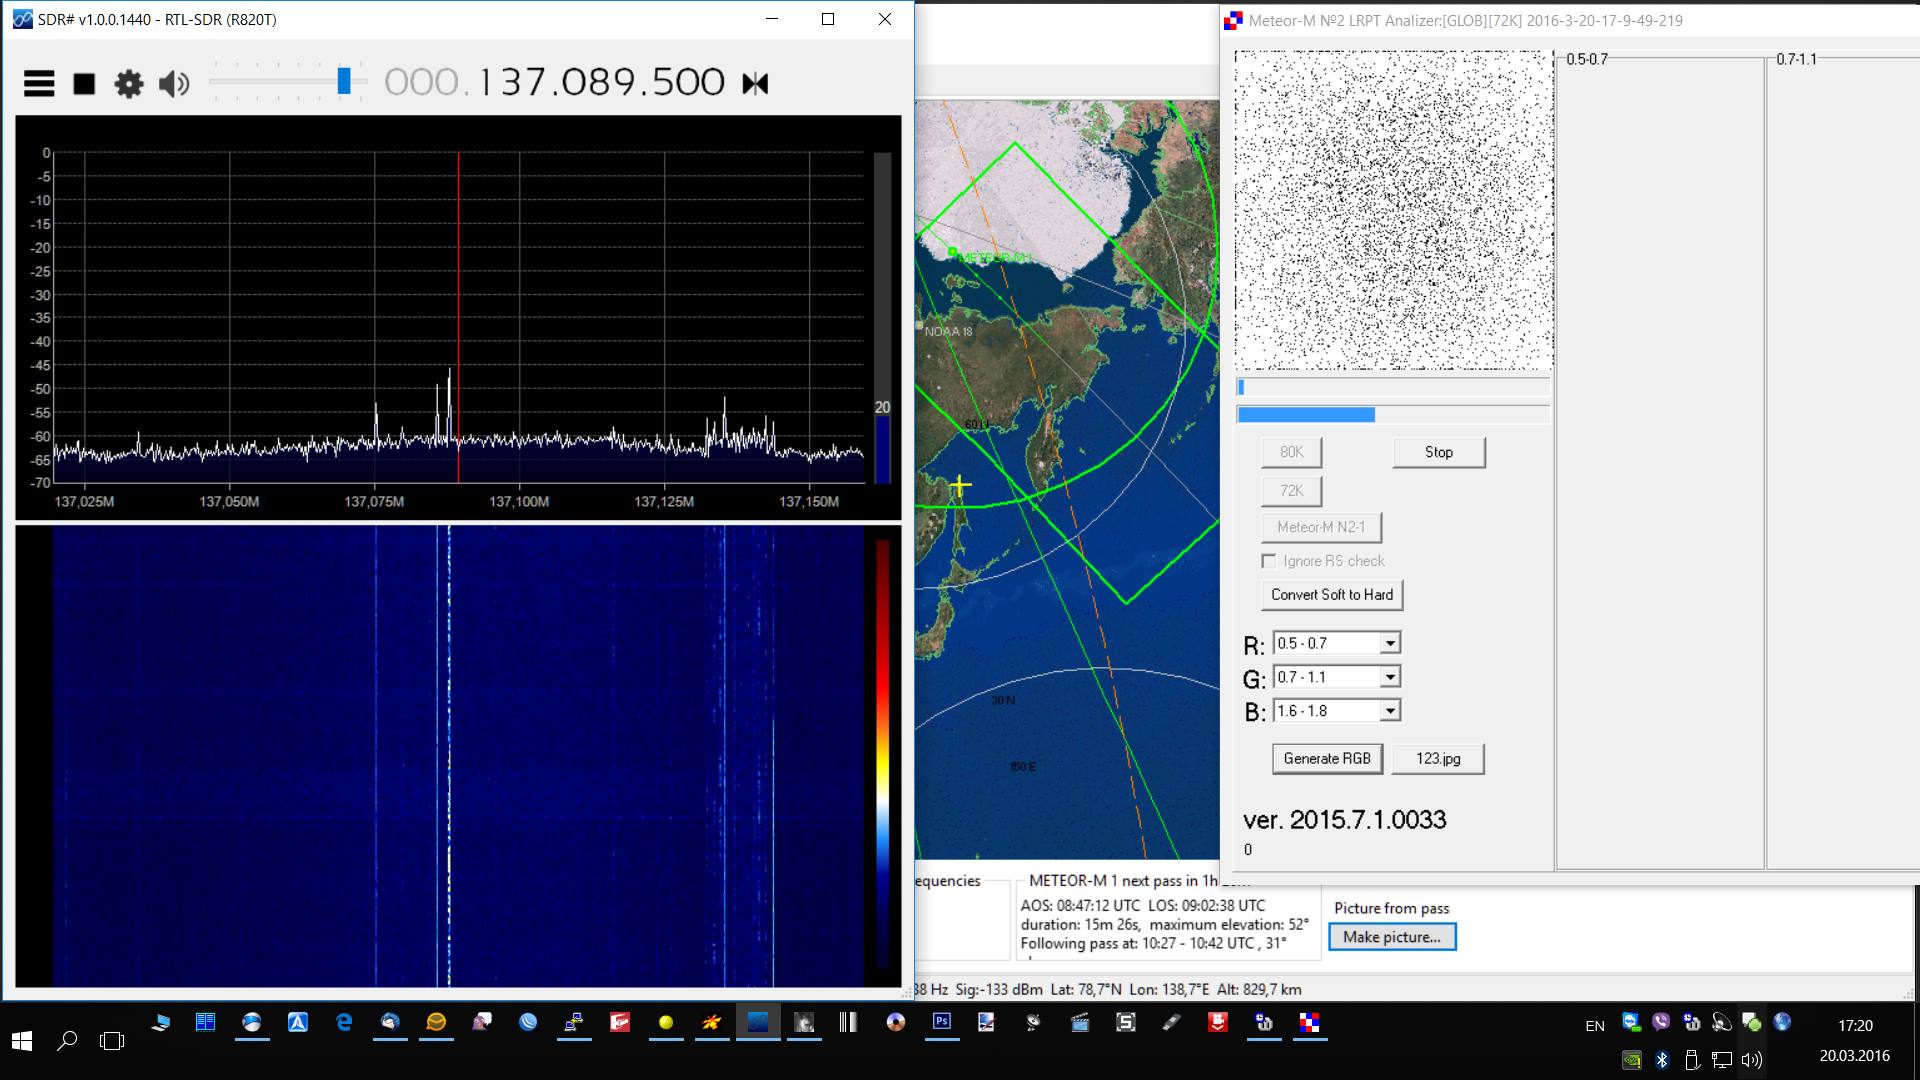Open satellite dish app in taskbar

click(1033, 1022)
